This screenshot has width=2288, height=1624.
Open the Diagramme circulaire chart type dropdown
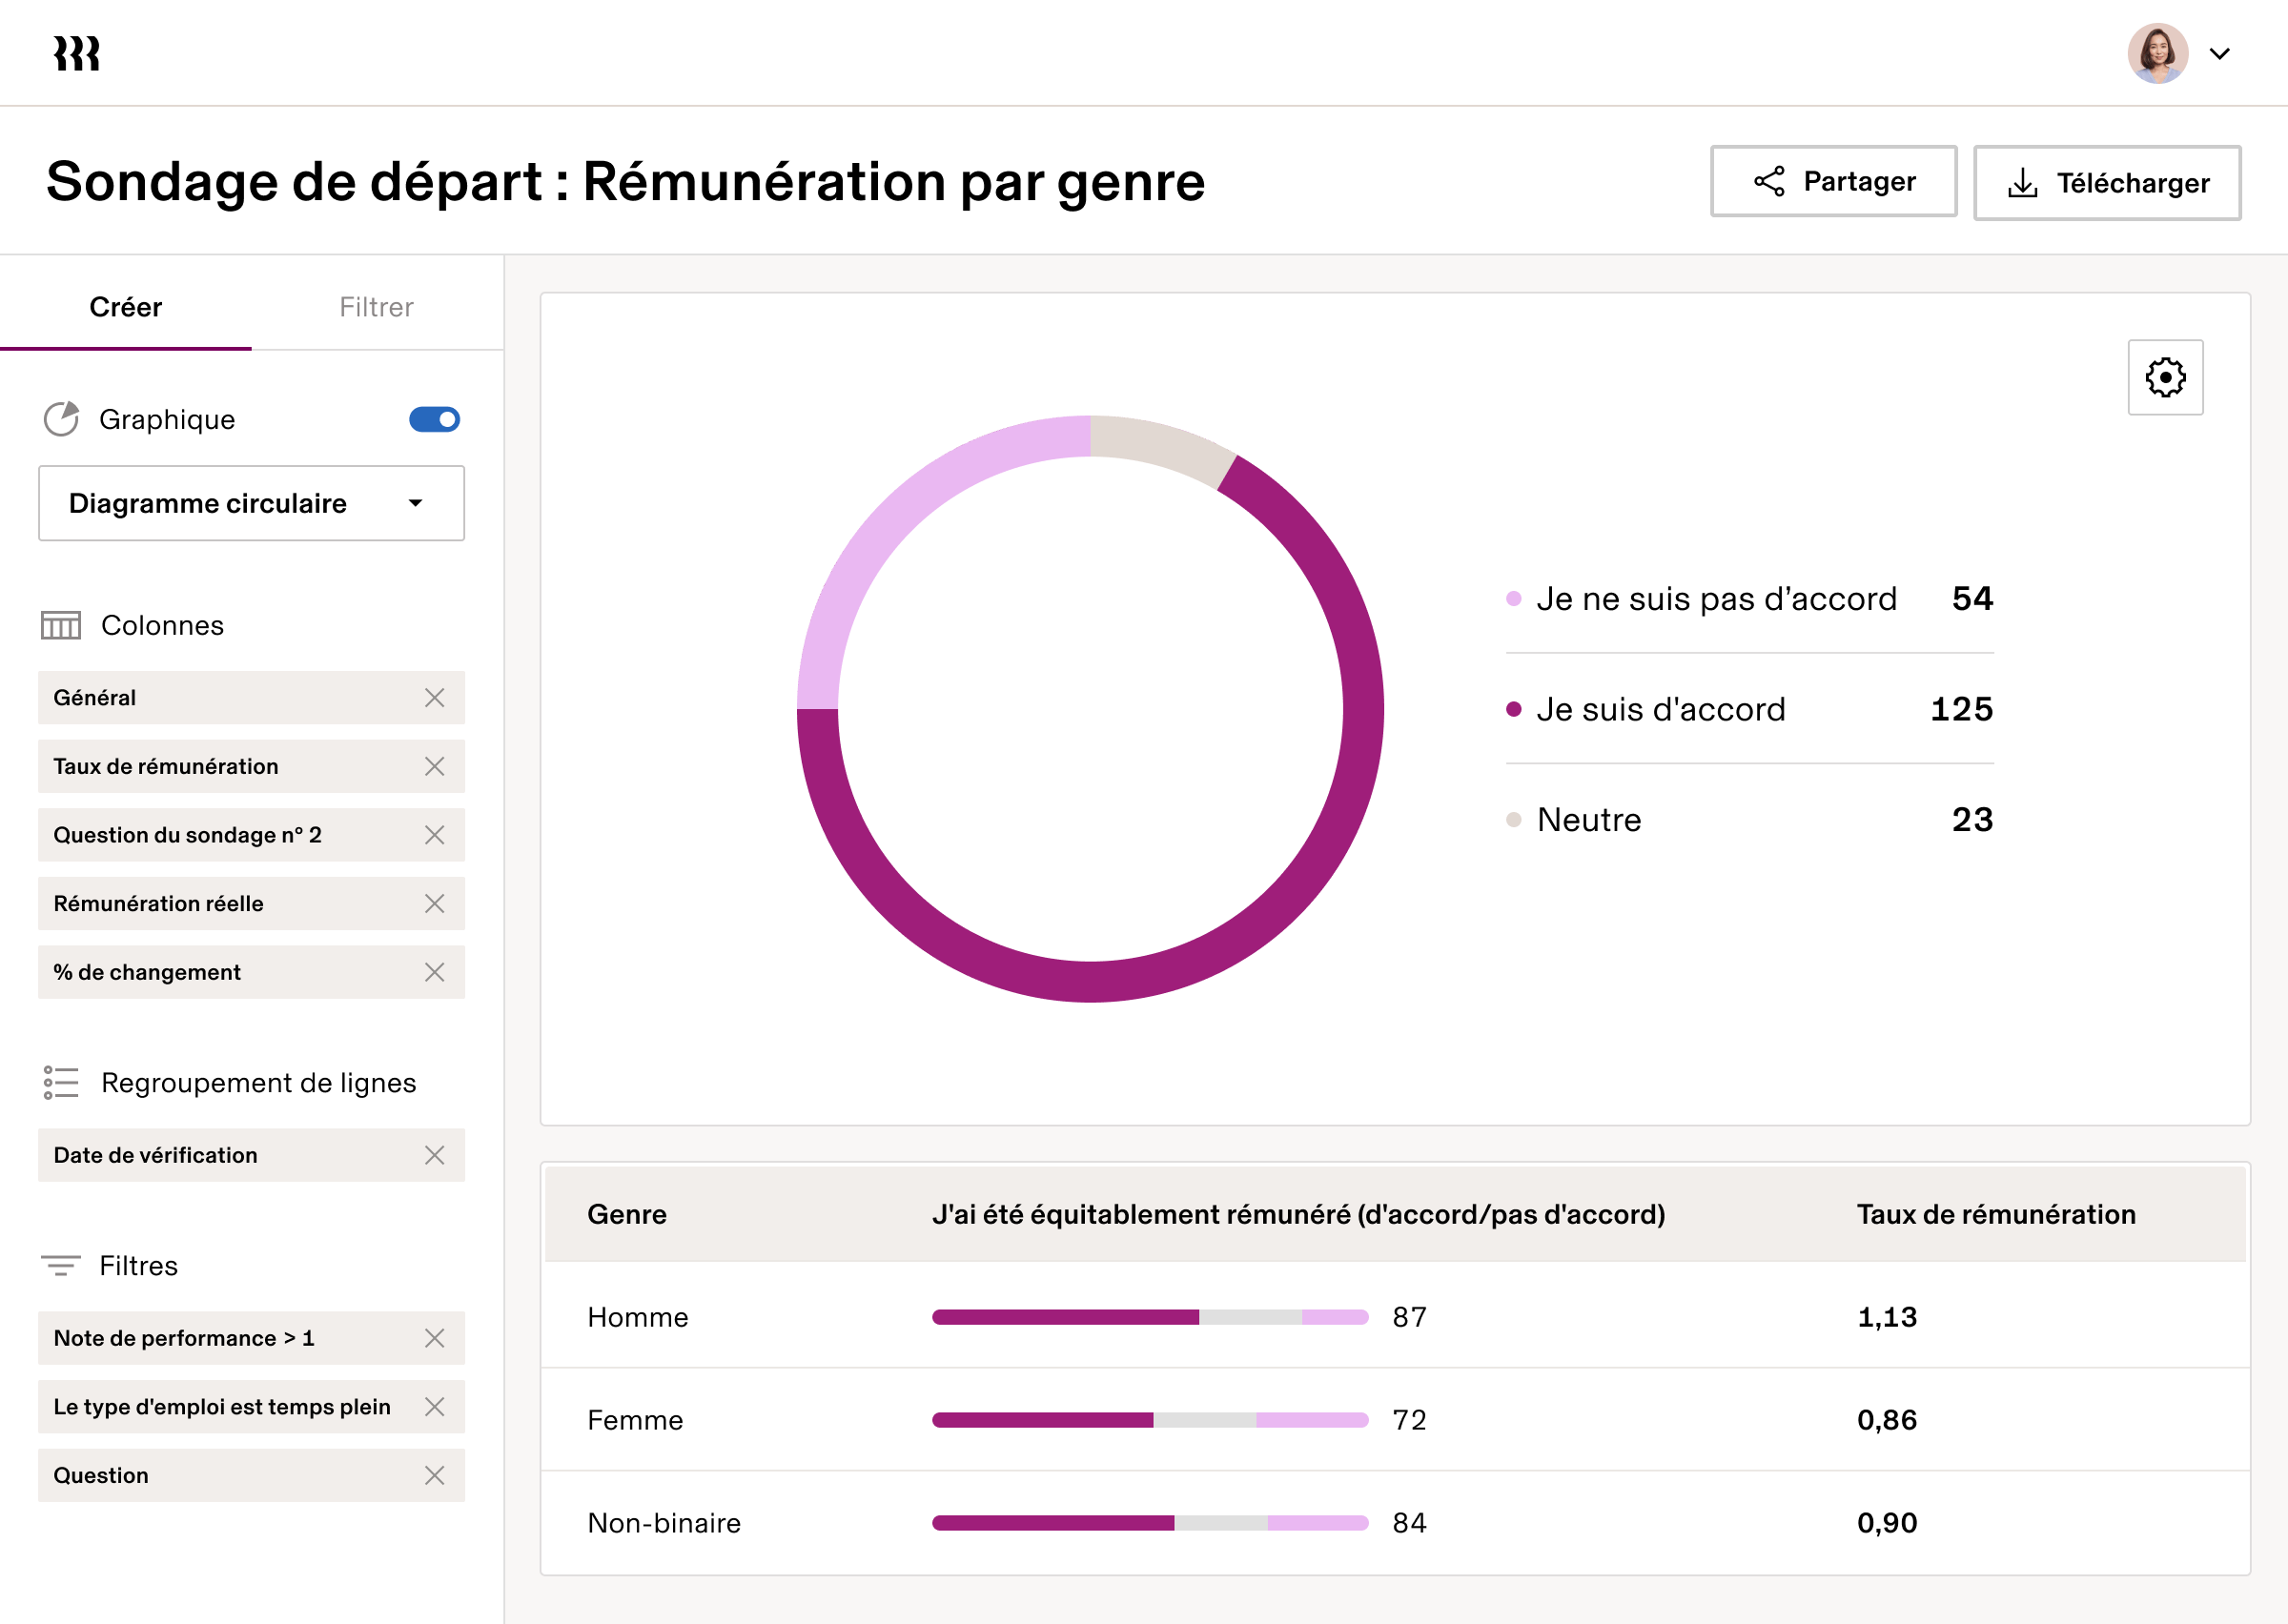[251, 503]
